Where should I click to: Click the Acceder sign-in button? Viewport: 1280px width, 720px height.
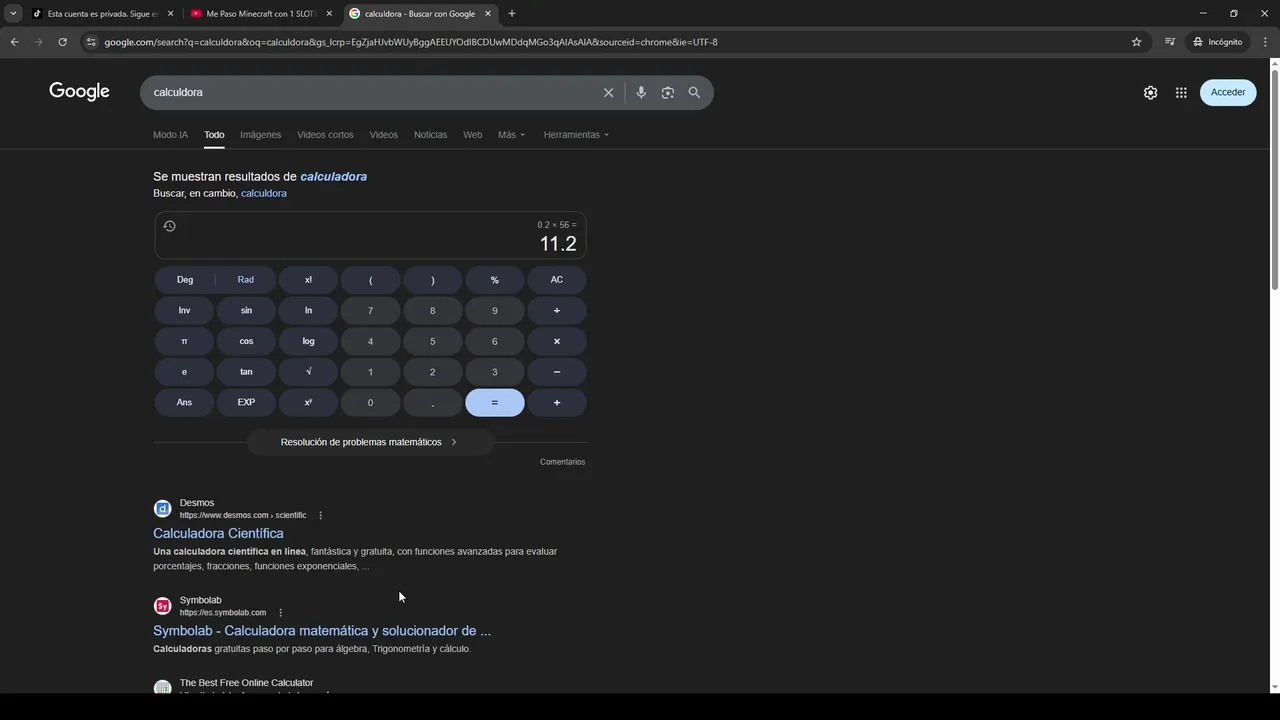pyautogui.click(x=1228, y=92)
